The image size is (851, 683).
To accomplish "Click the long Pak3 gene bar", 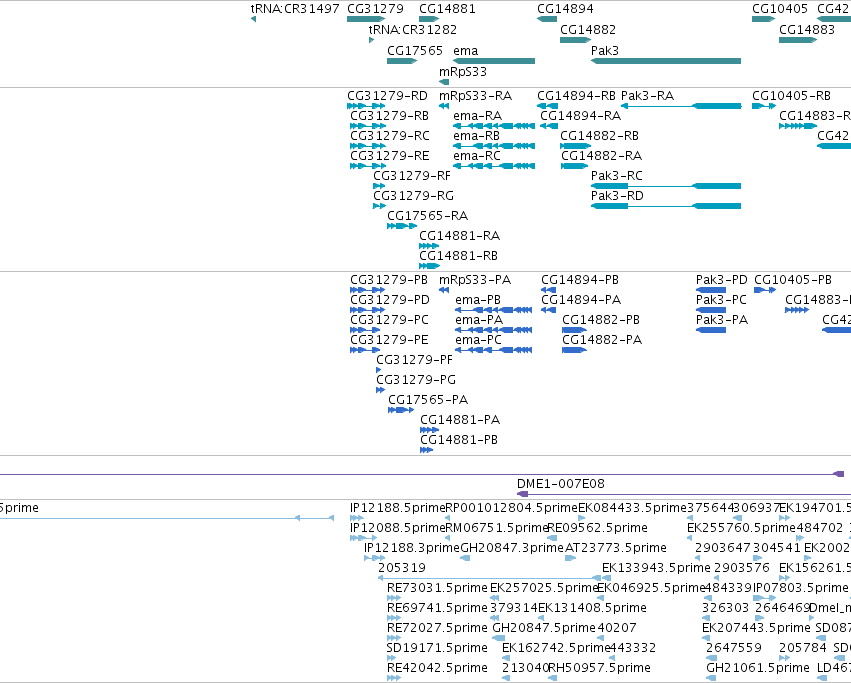I will click(666, 61).
